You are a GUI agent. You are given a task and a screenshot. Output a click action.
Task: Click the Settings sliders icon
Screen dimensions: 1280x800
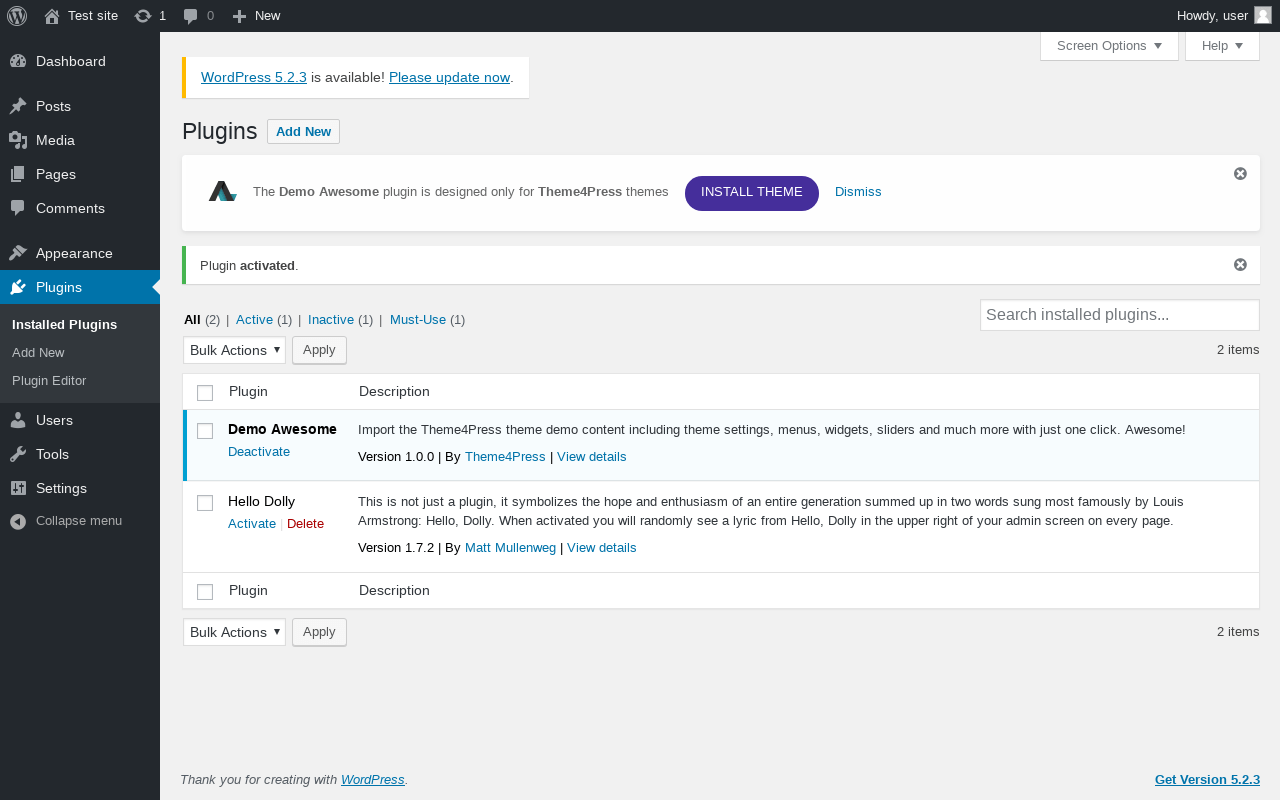18,488
